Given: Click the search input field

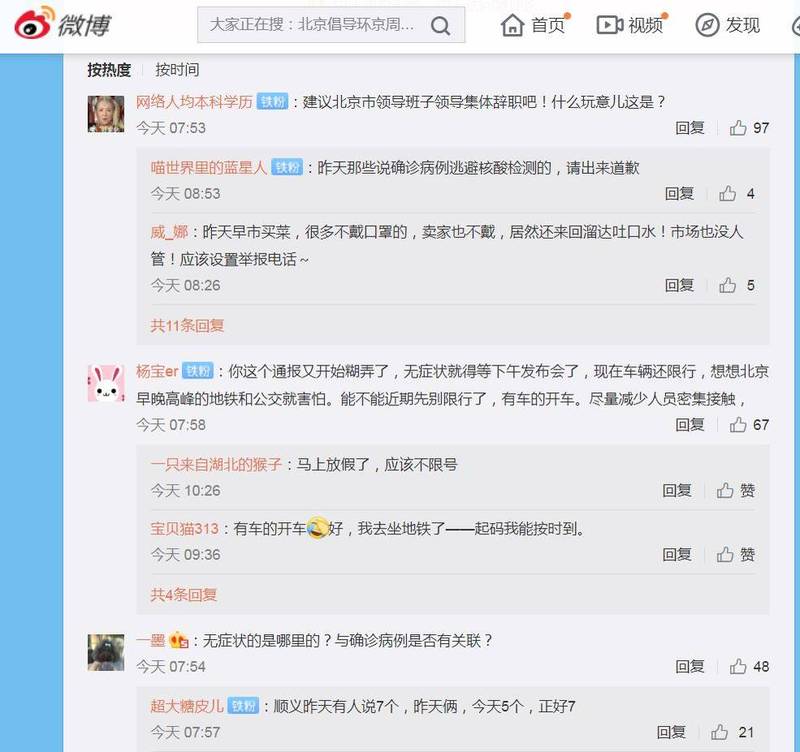Looking at the screenshot, I should point(312,25).
